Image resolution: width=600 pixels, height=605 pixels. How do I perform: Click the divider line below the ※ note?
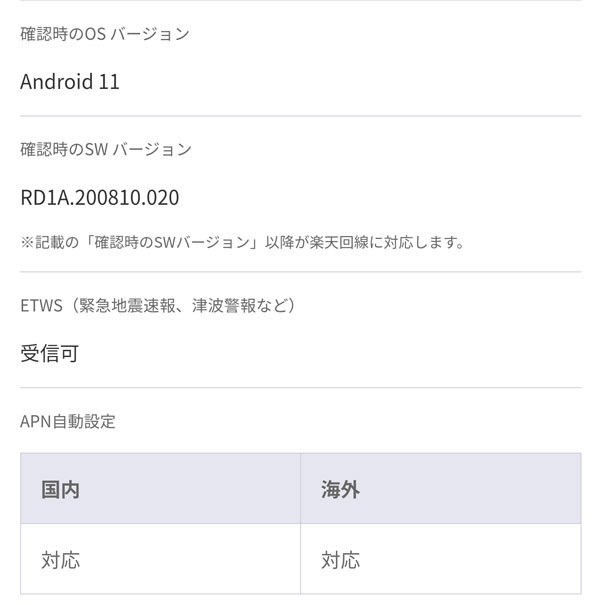300,272
